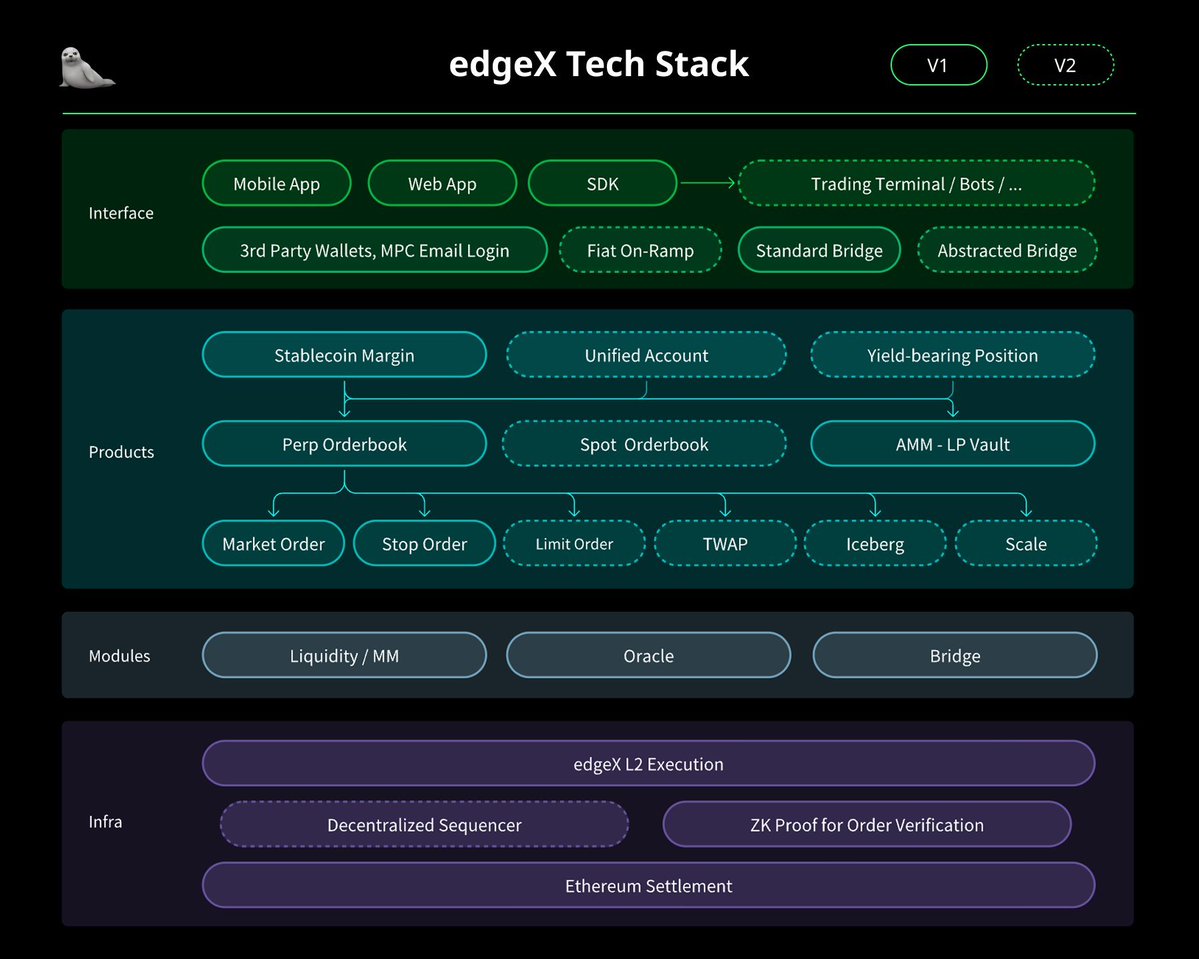Select the Abstracted Bridge pill
Screen dimensions: 1199x959
(x=1007, y=250)
